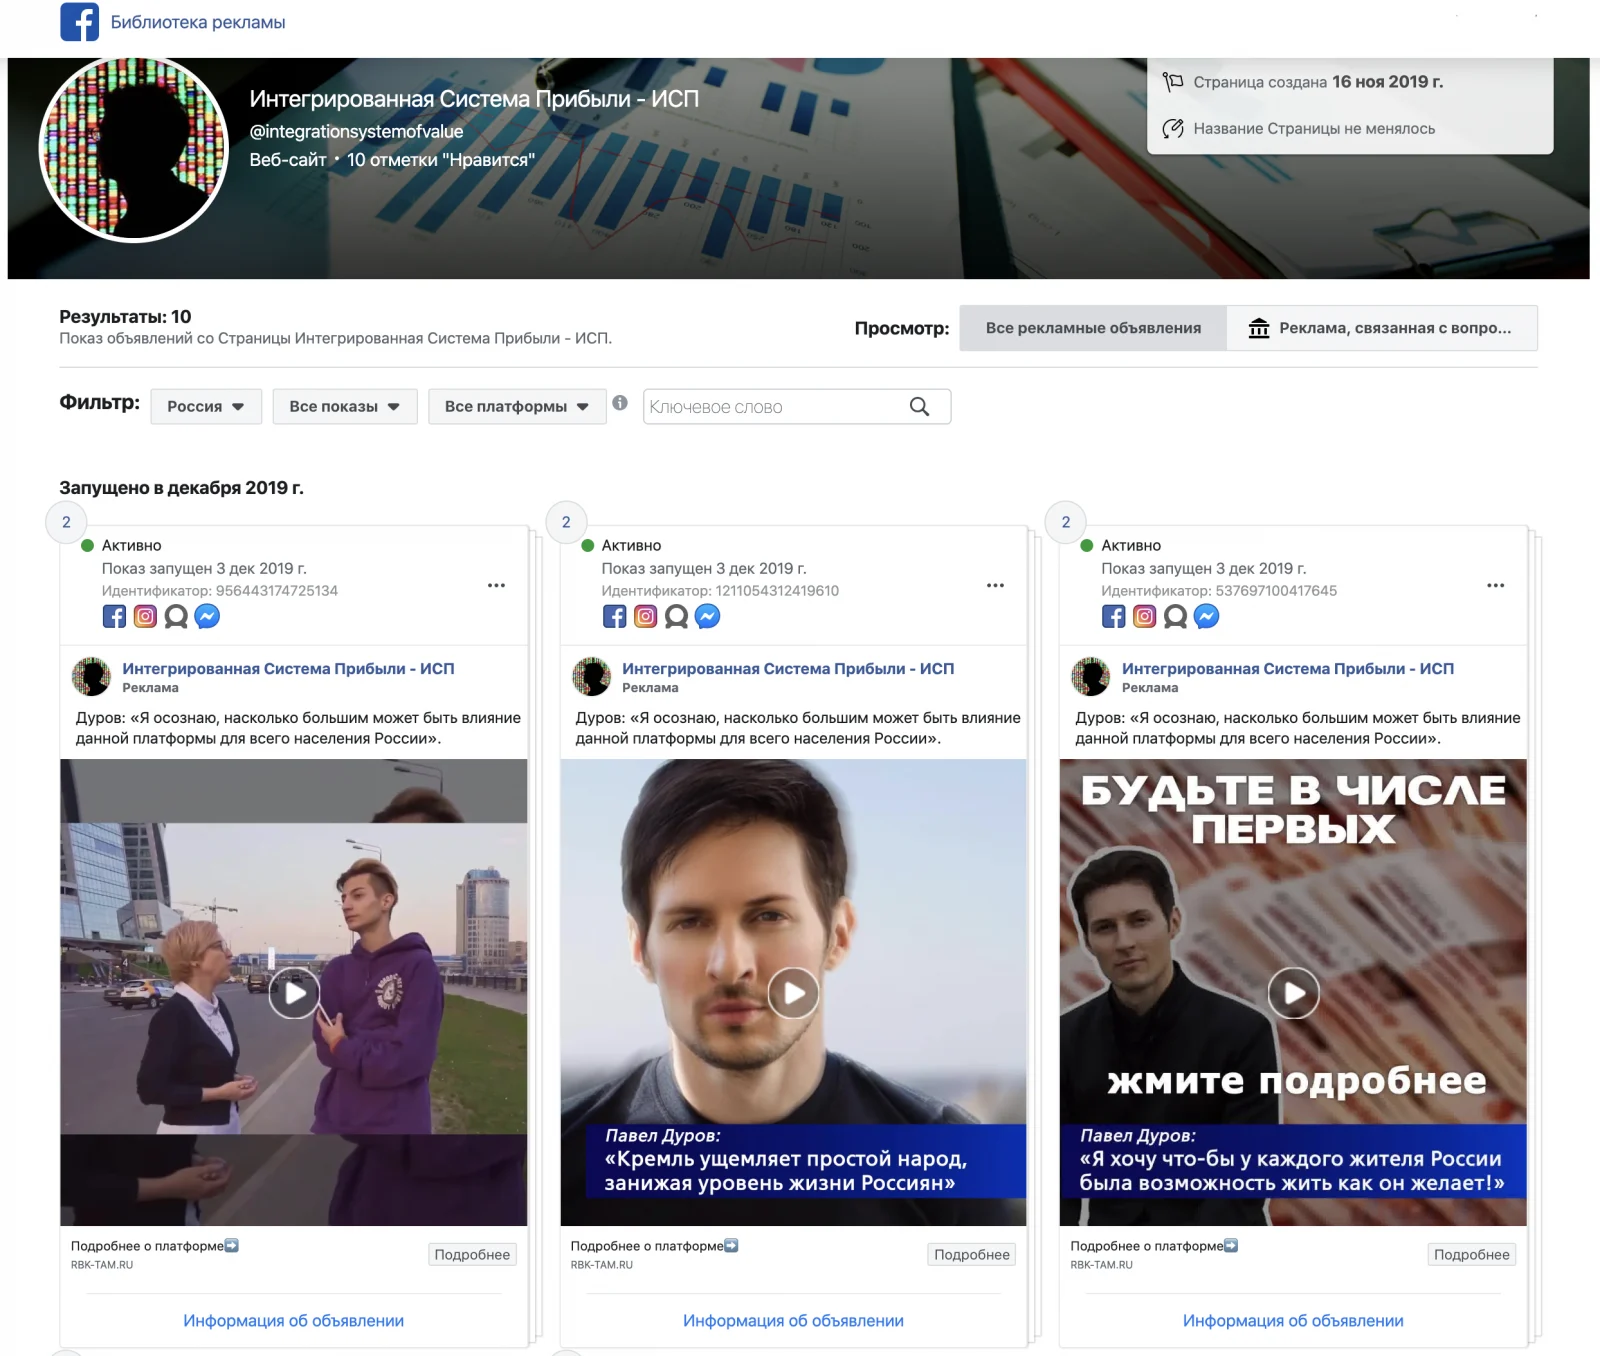Image resolution: width=1600 pixels, height=1356 pixels.
Task: Click the Instagram platform icon on ad 956443174725134
Action: point(146,616)
